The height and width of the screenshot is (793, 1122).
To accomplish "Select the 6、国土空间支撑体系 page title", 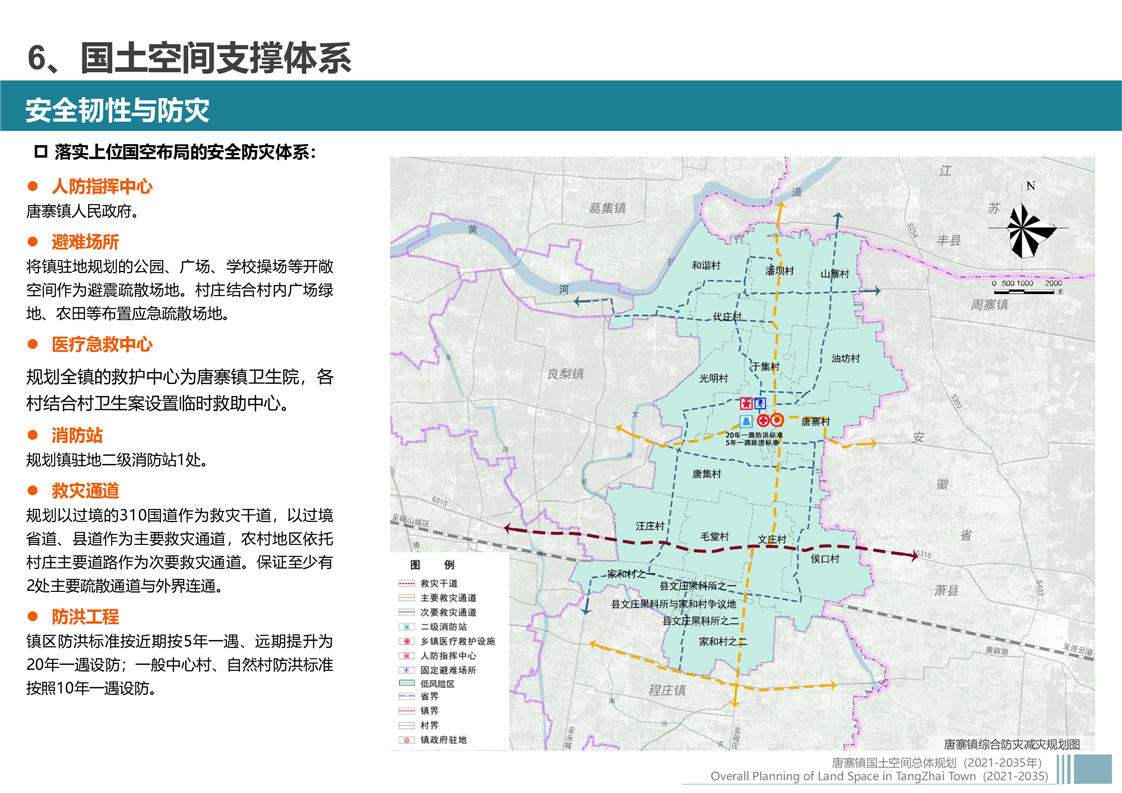I will (189, 58).
